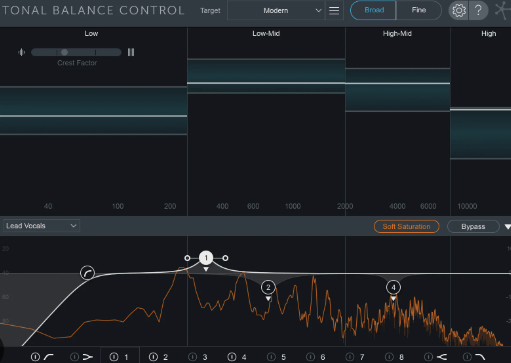Click the Bypass button
The image size is (511, 363).
click(473, 227)
